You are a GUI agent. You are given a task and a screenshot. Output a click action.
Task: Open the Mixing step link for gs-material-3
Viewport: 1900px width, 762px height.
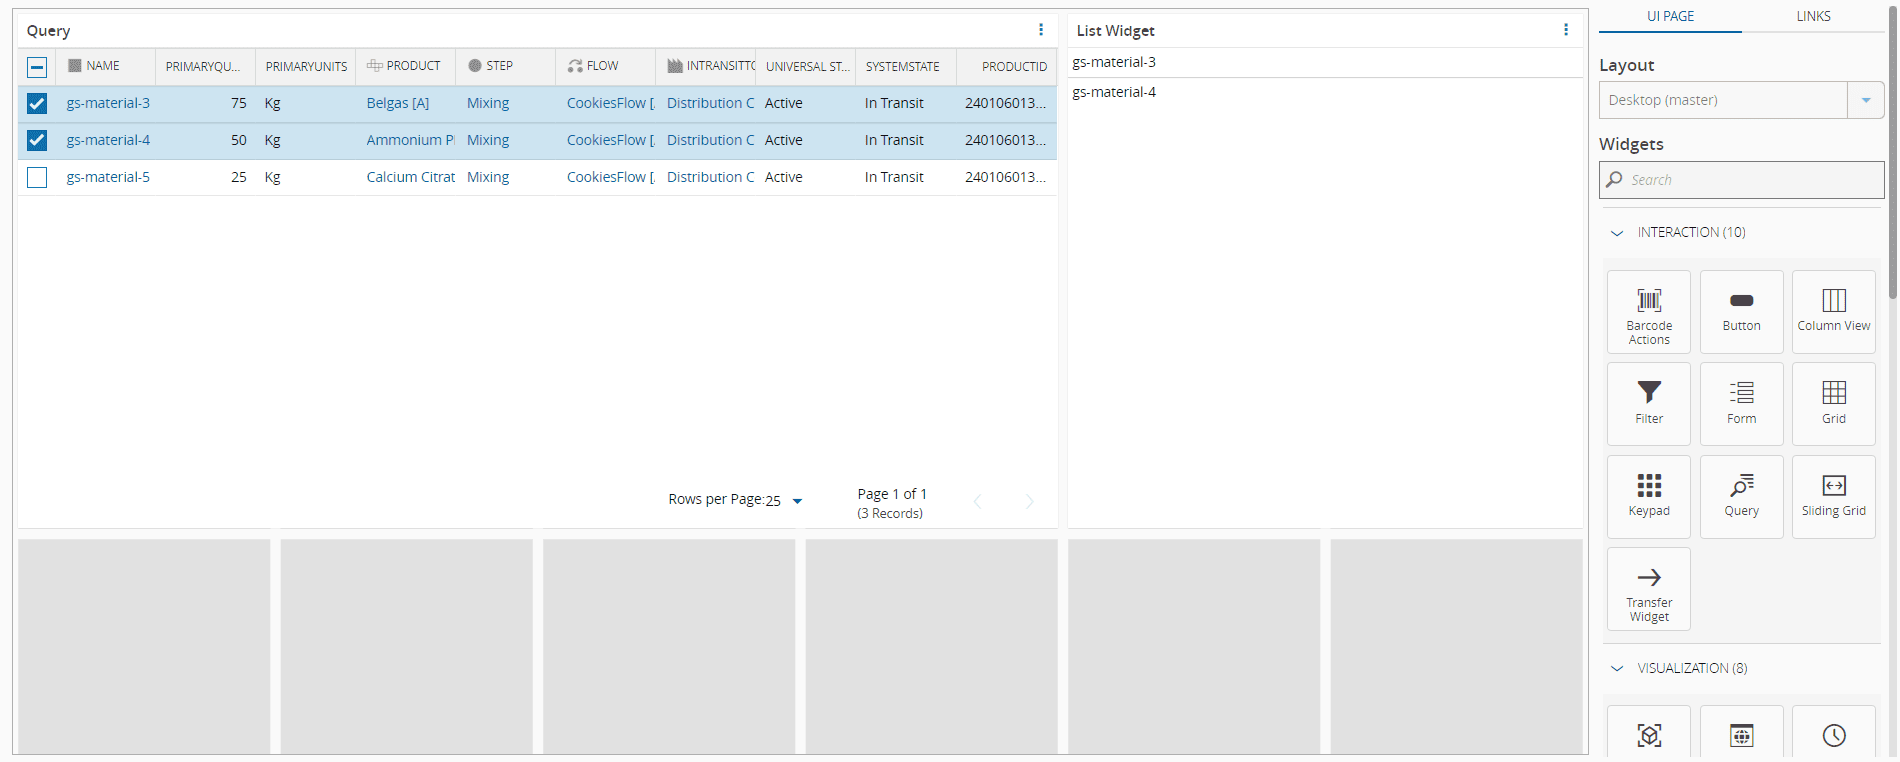click(x=488, y=103)
